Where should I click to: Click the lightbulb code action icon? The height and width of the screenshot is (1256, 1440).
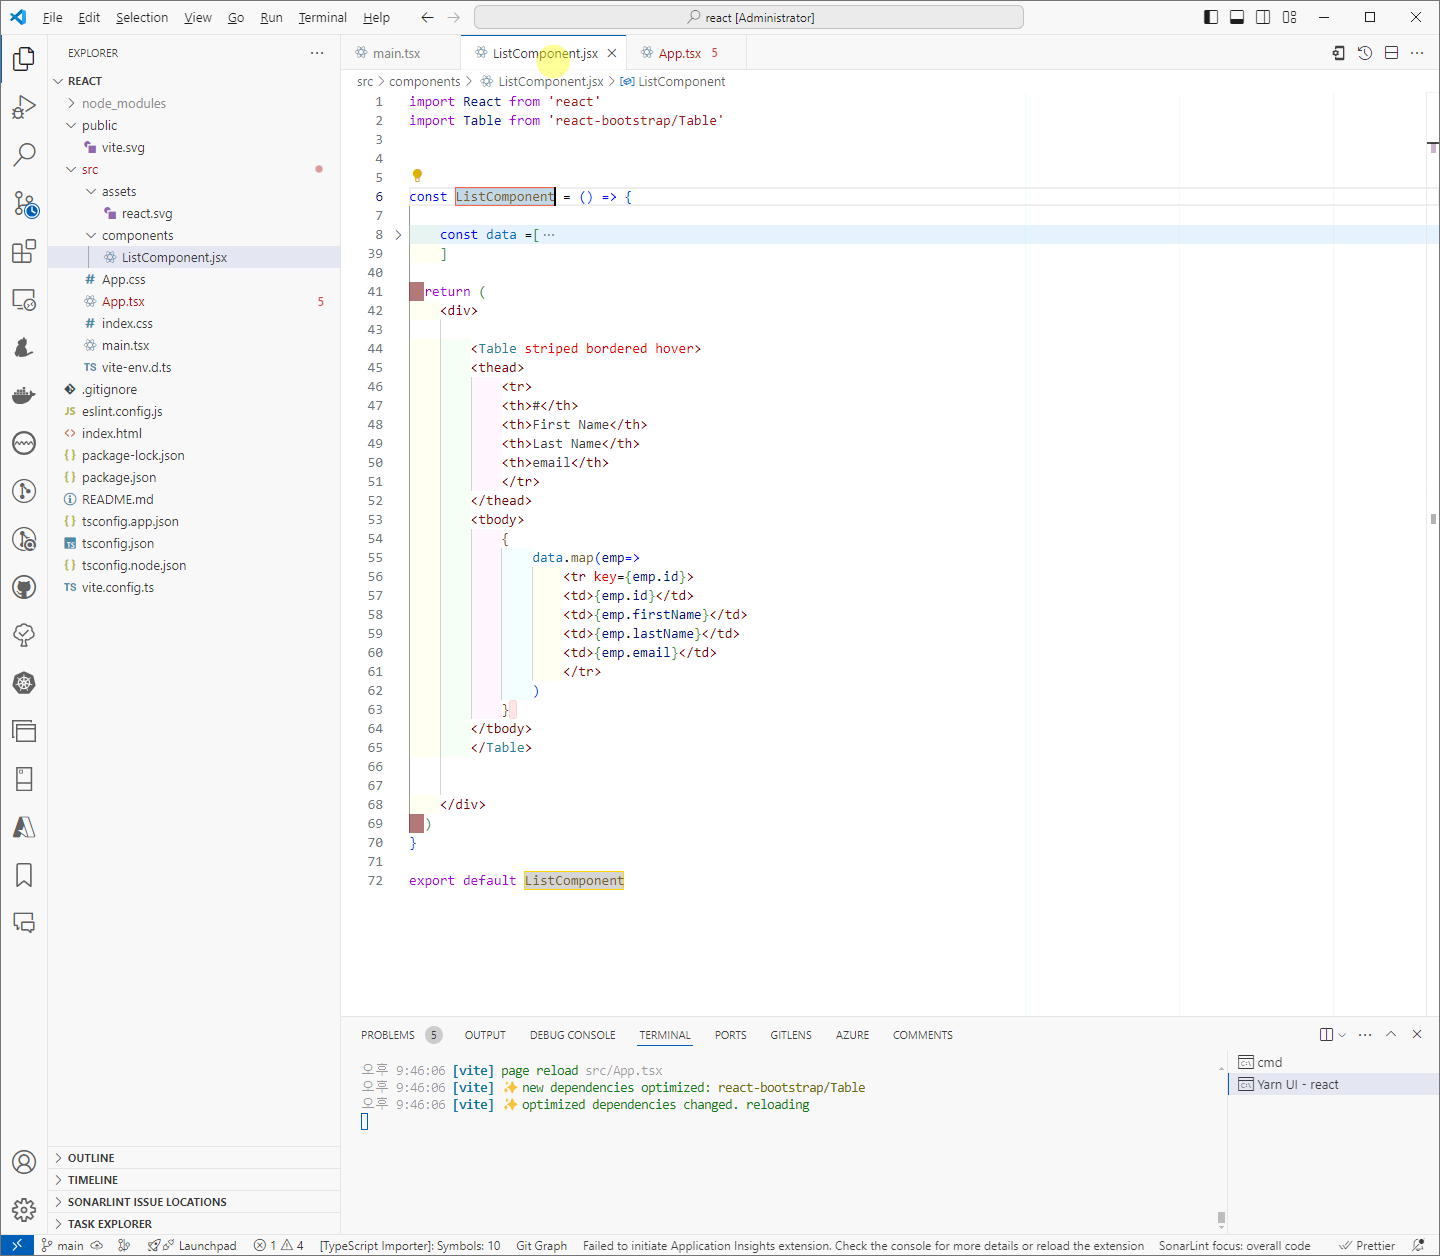click(417, 176)
